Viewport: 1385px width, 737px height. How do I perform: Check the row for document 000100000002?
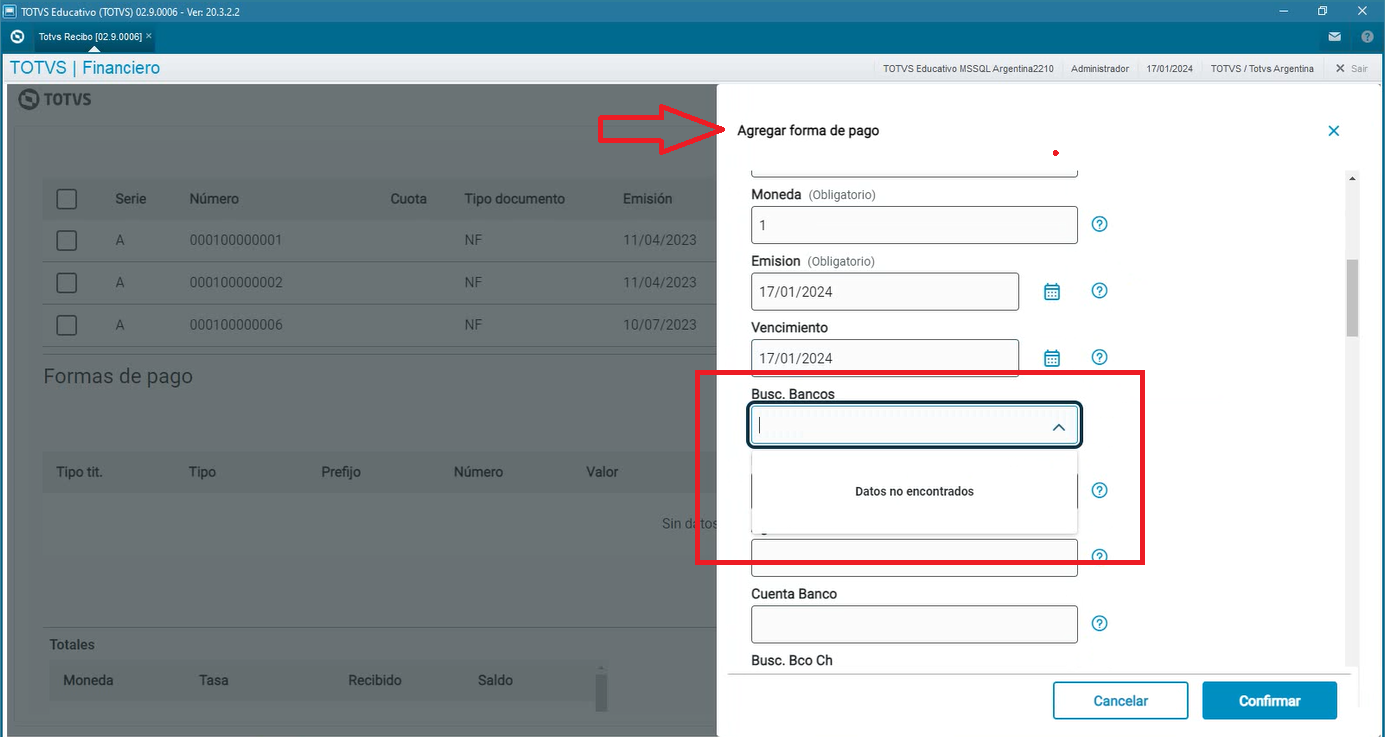[x=66, y=283]
